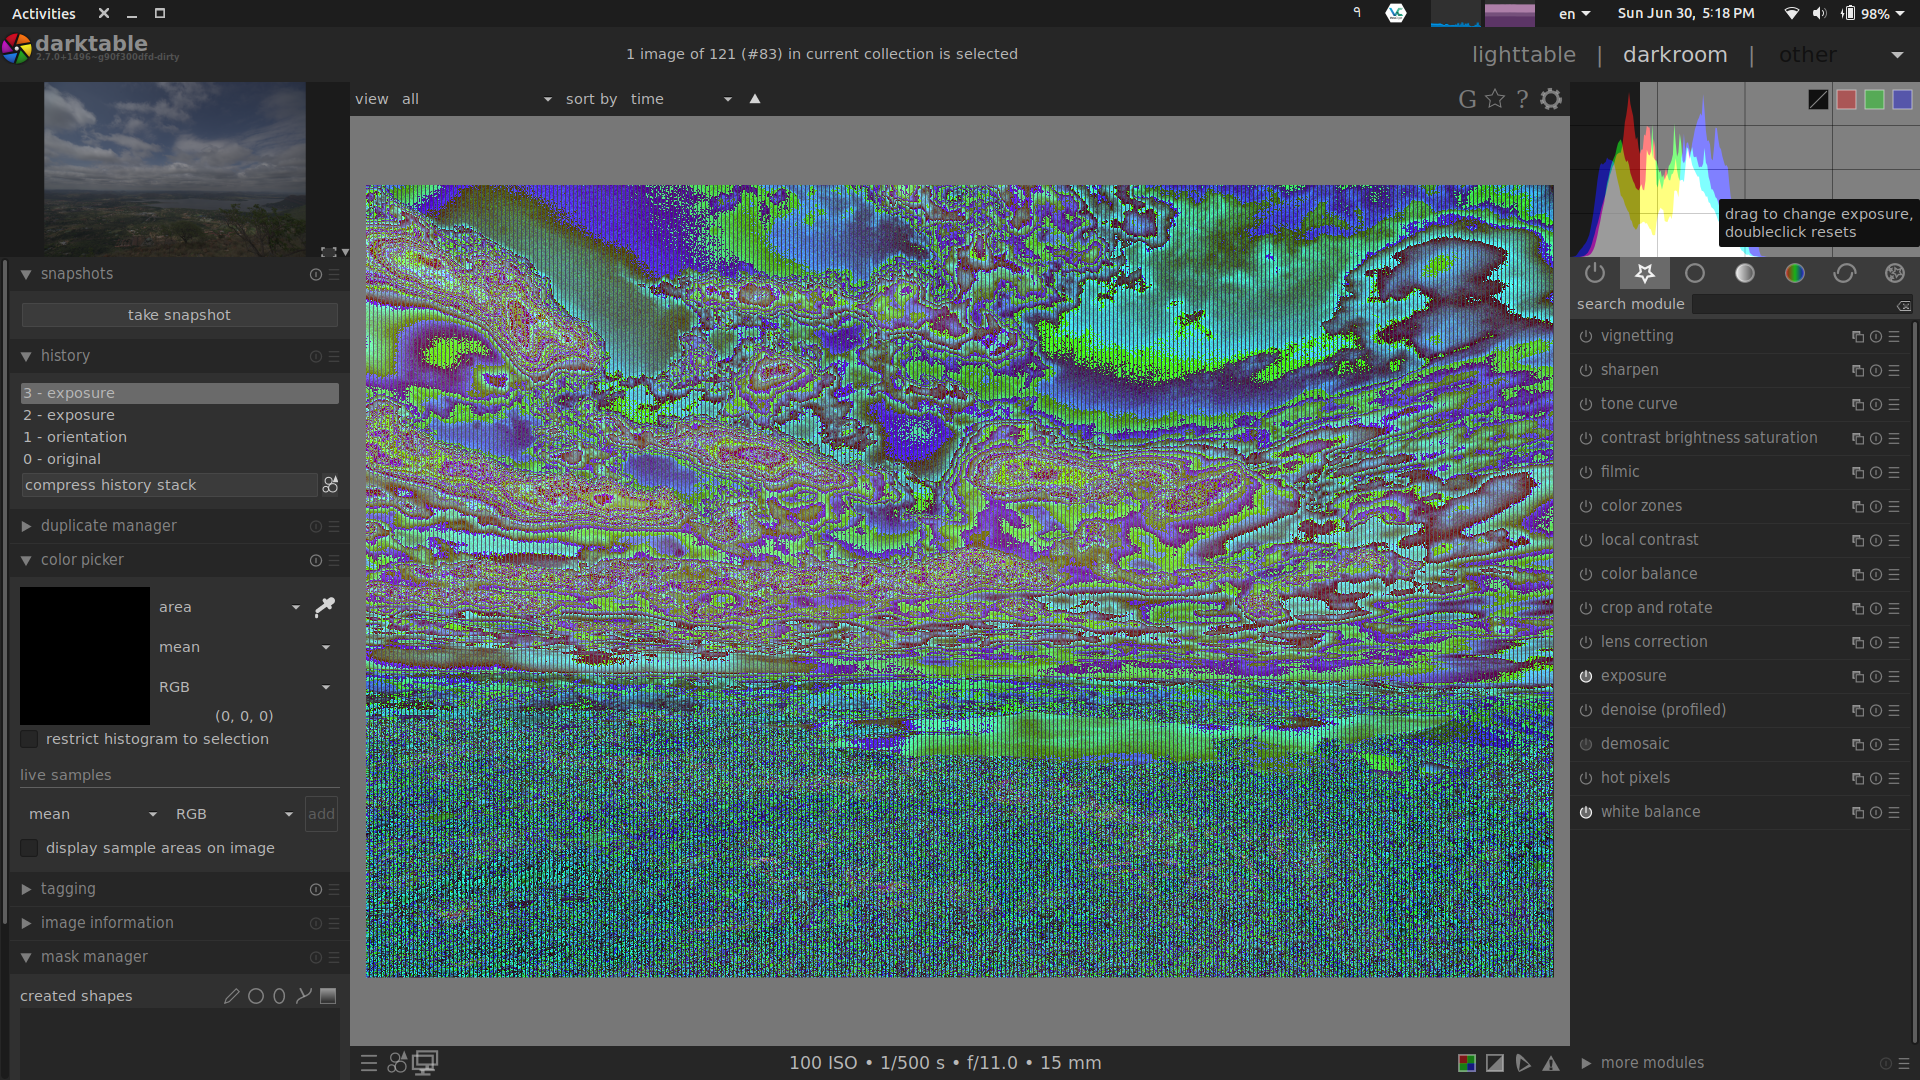Click compress history stack button
Image resolution: width=1920 pixels, height=1080 pixels.
click(x=169, y=485)
